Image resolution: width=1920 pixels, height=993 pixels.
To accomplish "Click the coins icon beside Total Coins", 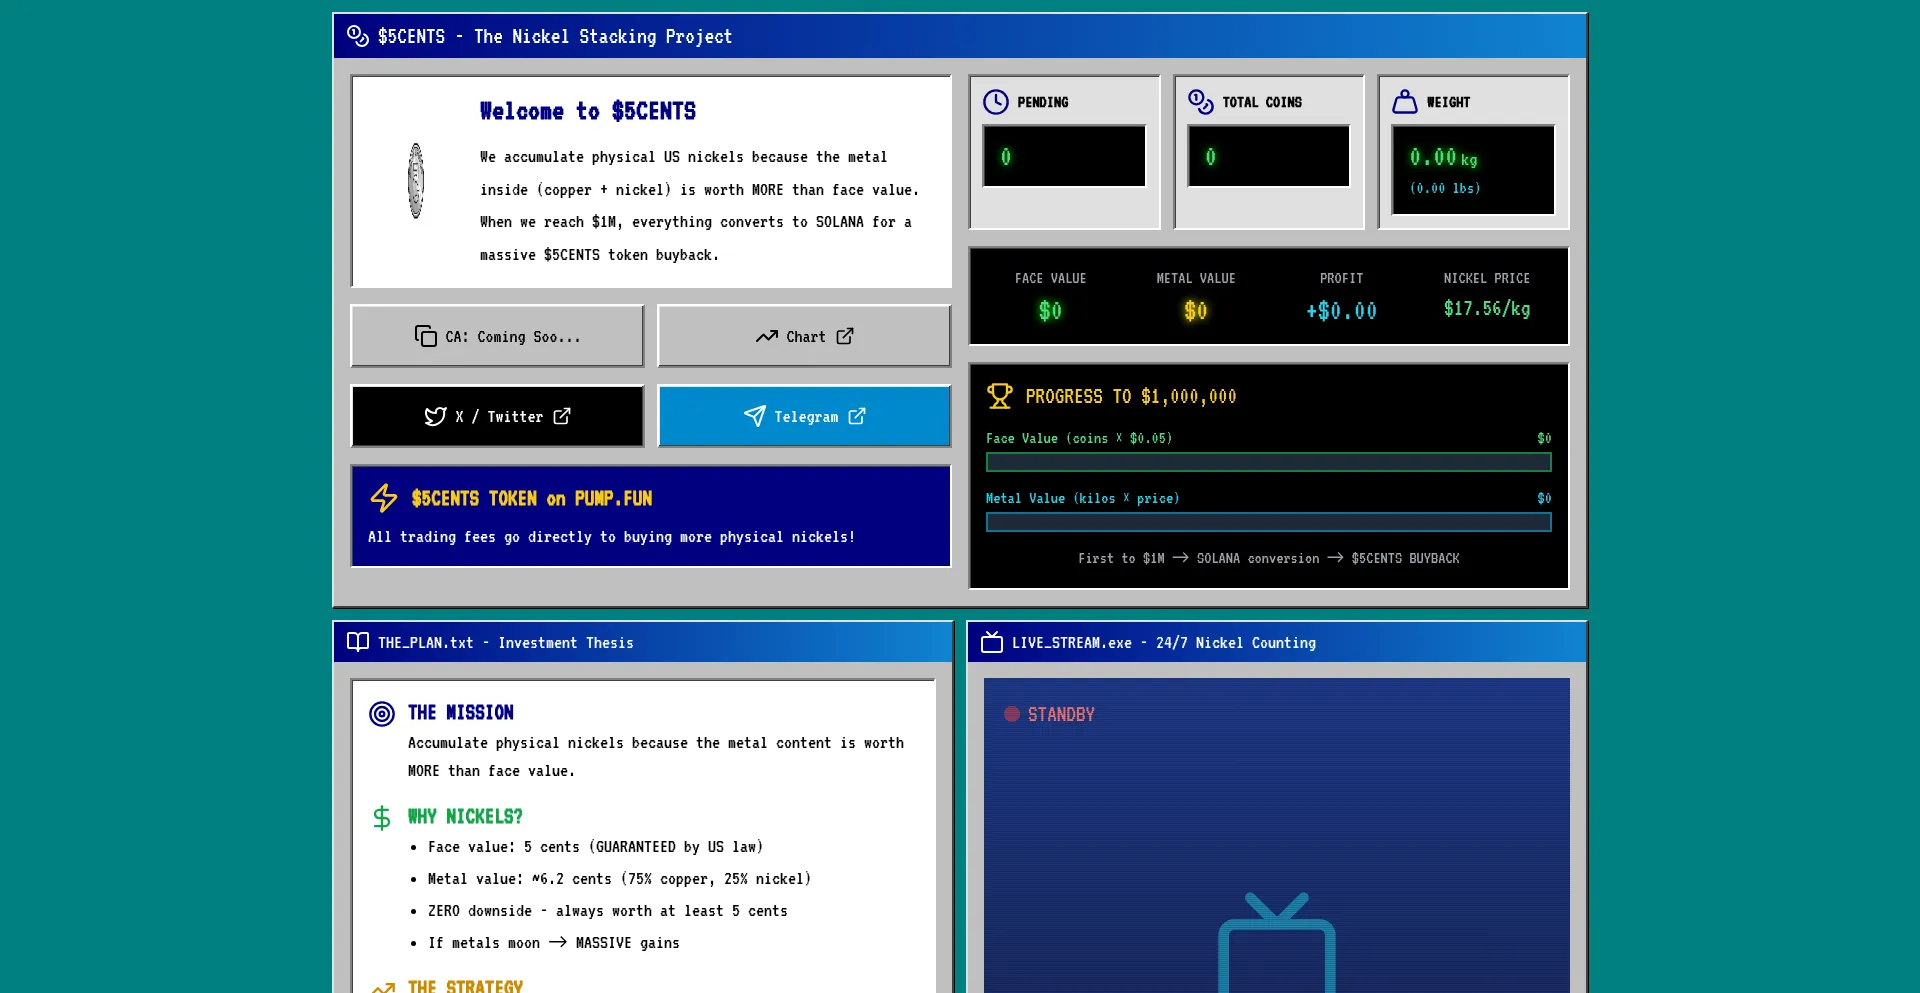I will click(x=1200, y=102).
